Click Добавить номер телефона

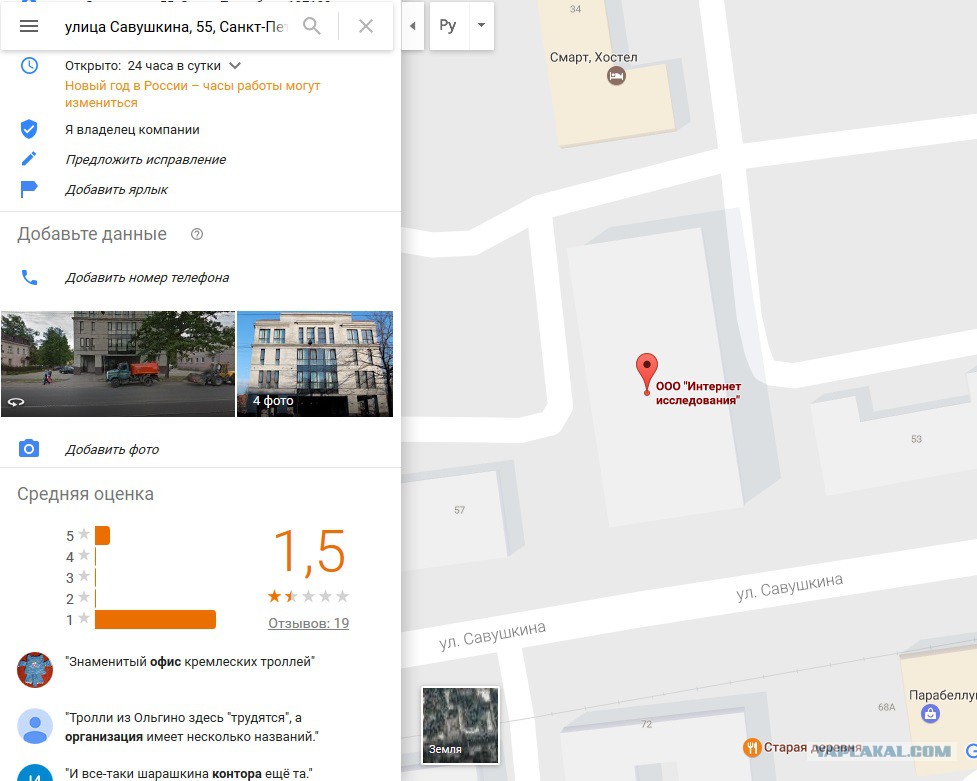click(x=147, y=278)
